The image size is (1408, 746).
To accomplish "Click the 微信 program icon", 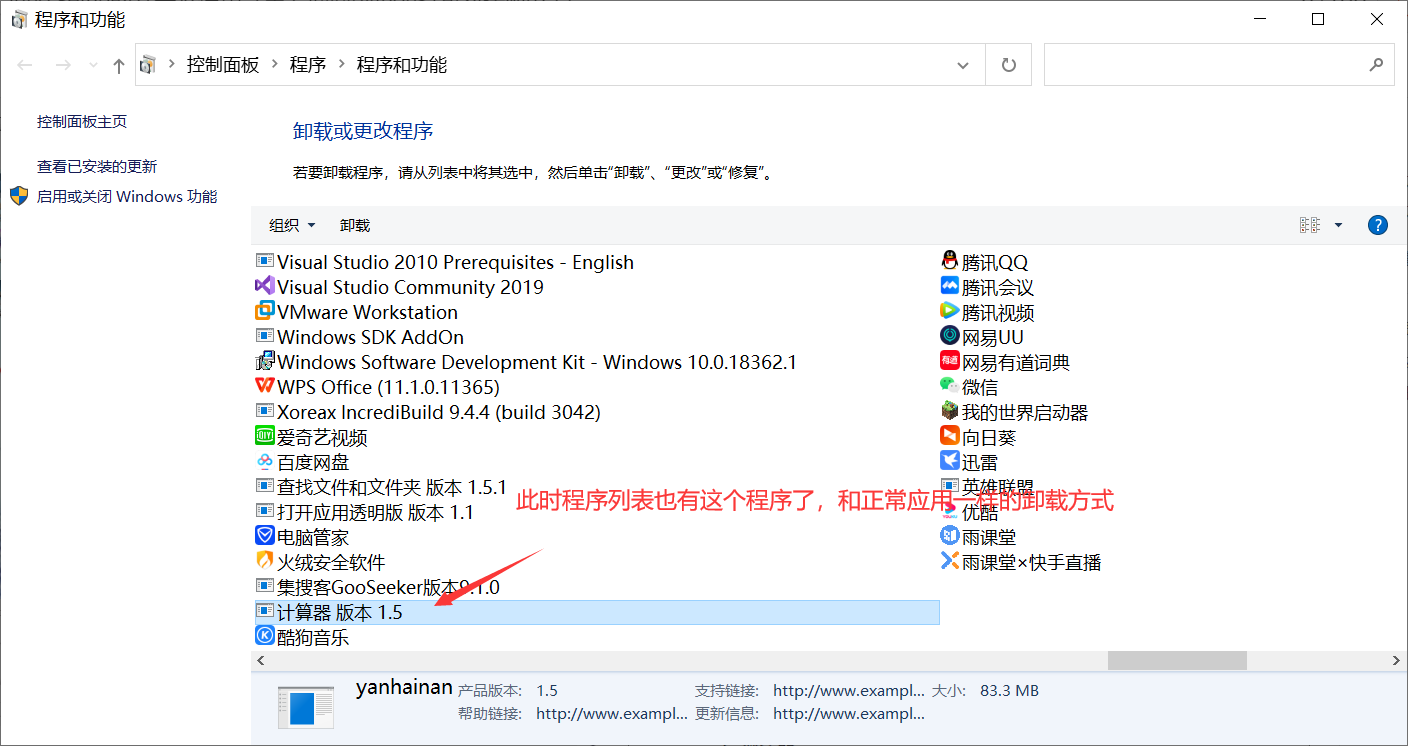I will [950, 387].
